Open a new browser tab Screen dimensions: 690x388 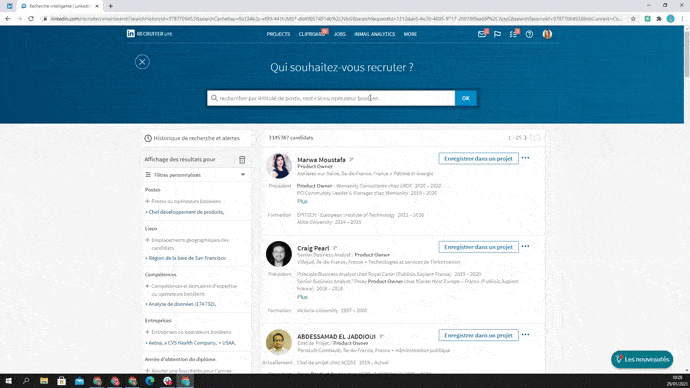coord(110,6)
